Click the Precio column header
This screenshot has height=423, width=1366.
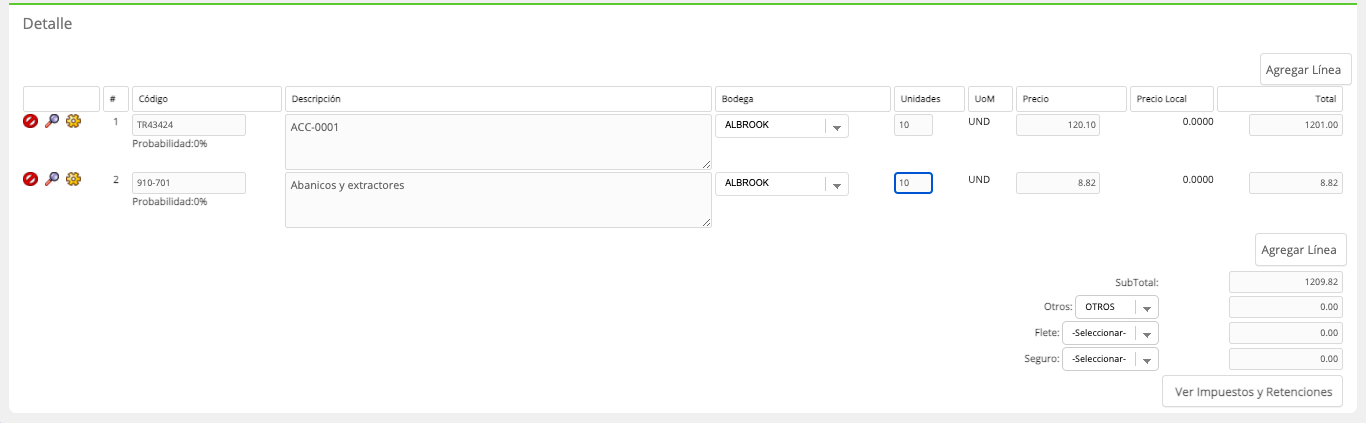pyautogui.click(x=1071, y=99)
